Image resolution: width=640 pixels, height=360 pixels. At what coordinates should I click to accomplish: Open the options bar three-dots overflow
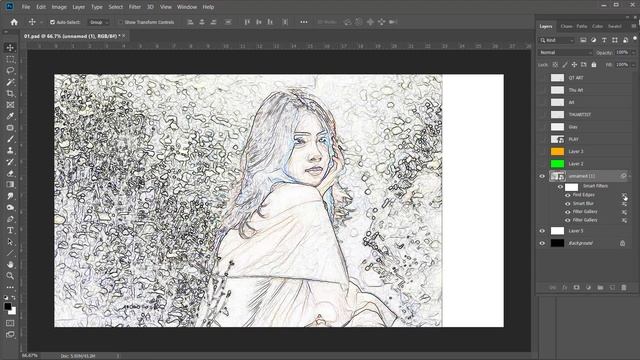304,22
